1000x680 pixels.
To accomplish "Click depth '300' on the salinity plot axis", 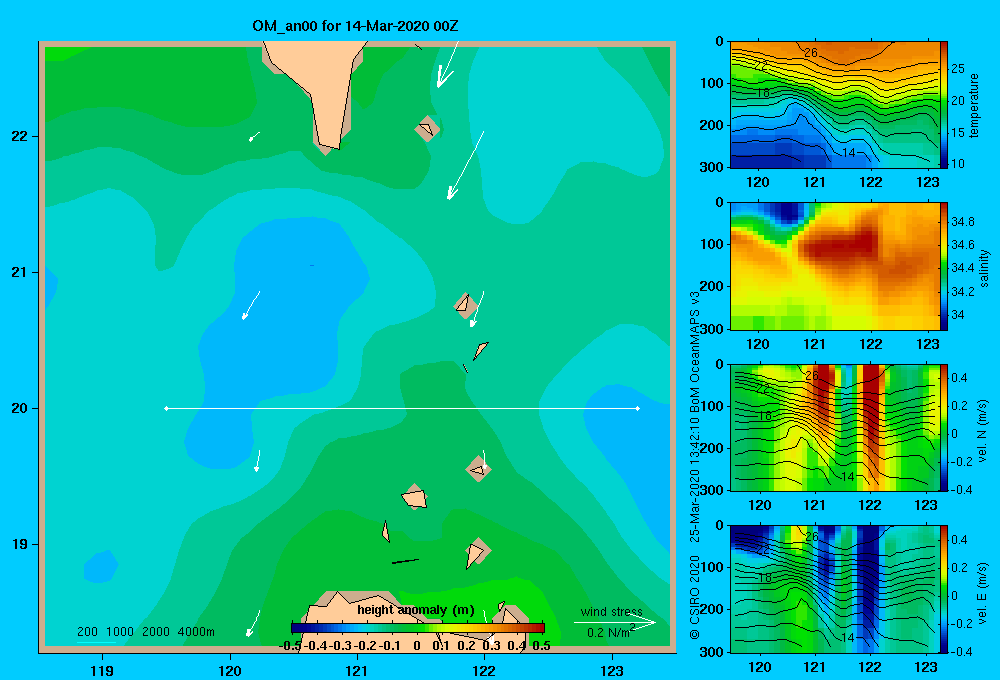I will (712, 329).
